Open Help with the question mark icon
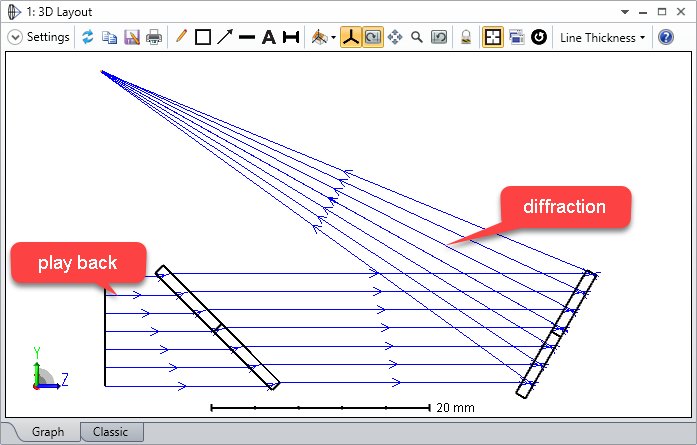Viewport: 697px width, 445px height. click(665, 37)
